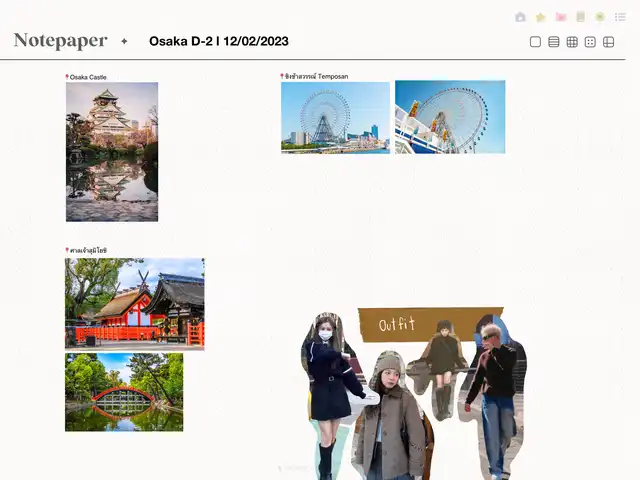The height and width of the screenshot is (480, 640).
Task: Click the home icon at top right
Action: (520, 17)
